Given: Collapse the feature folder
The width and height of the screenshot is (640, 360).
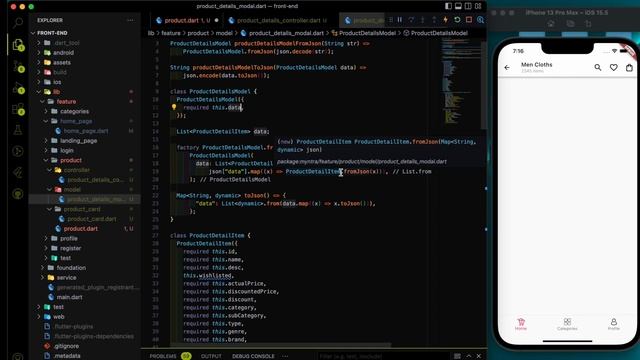Looking at the screenshot, I should point(66,102).
